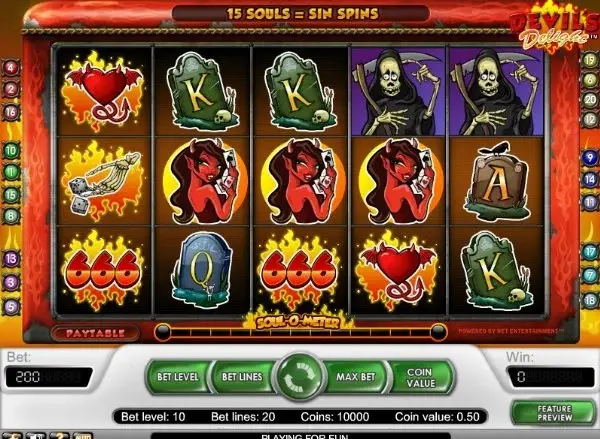Click payline 18 marker
This screenshot has width=600, height=439.
590,300
